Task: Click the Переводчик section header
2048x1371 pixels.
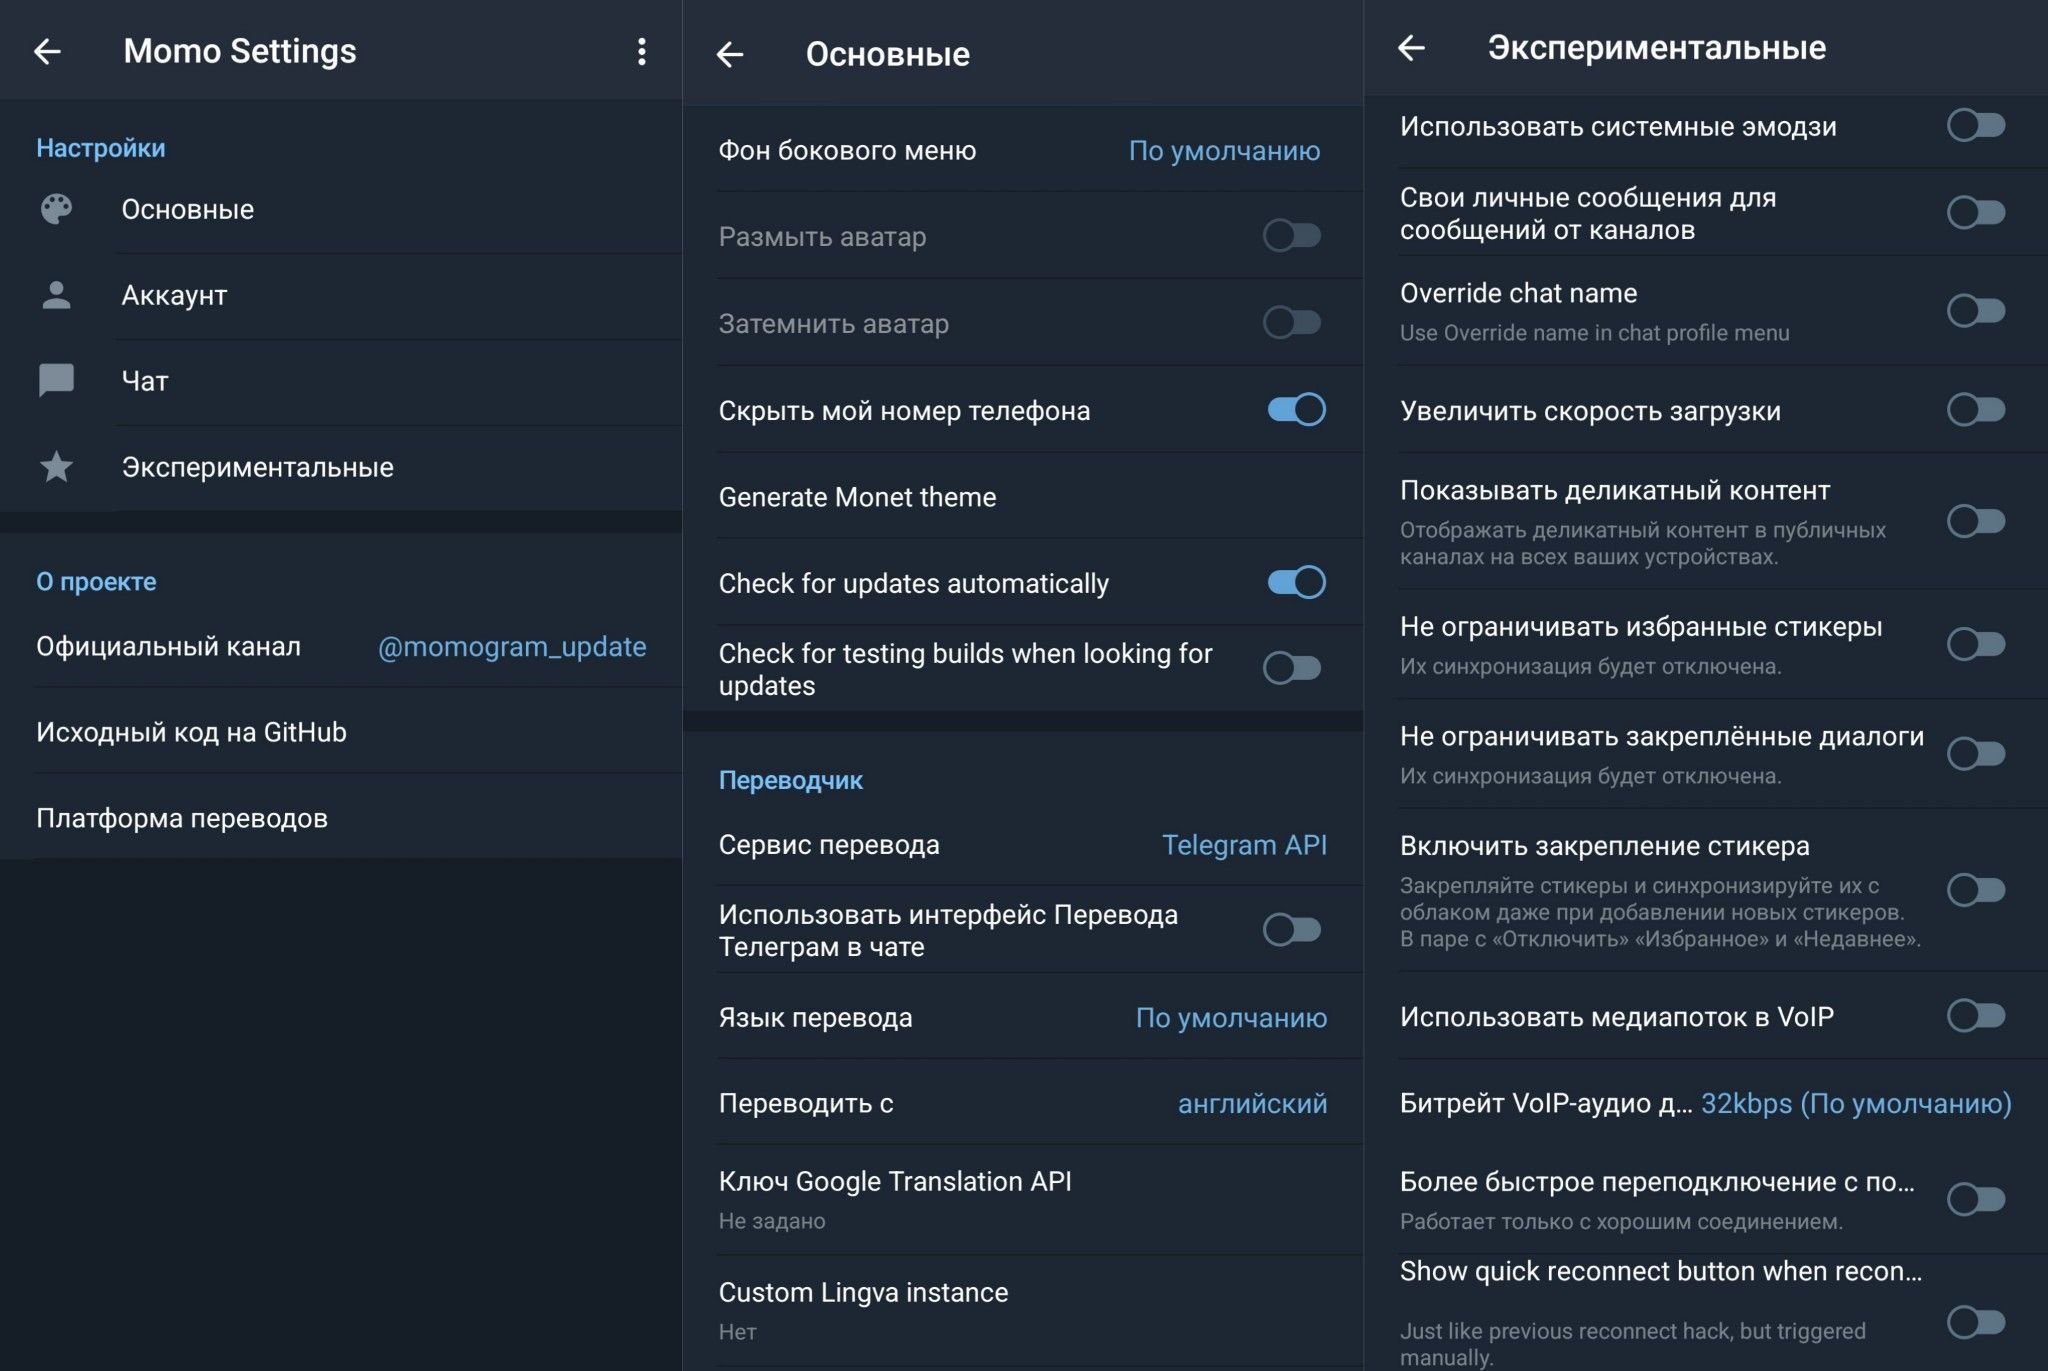Action: 790,781
